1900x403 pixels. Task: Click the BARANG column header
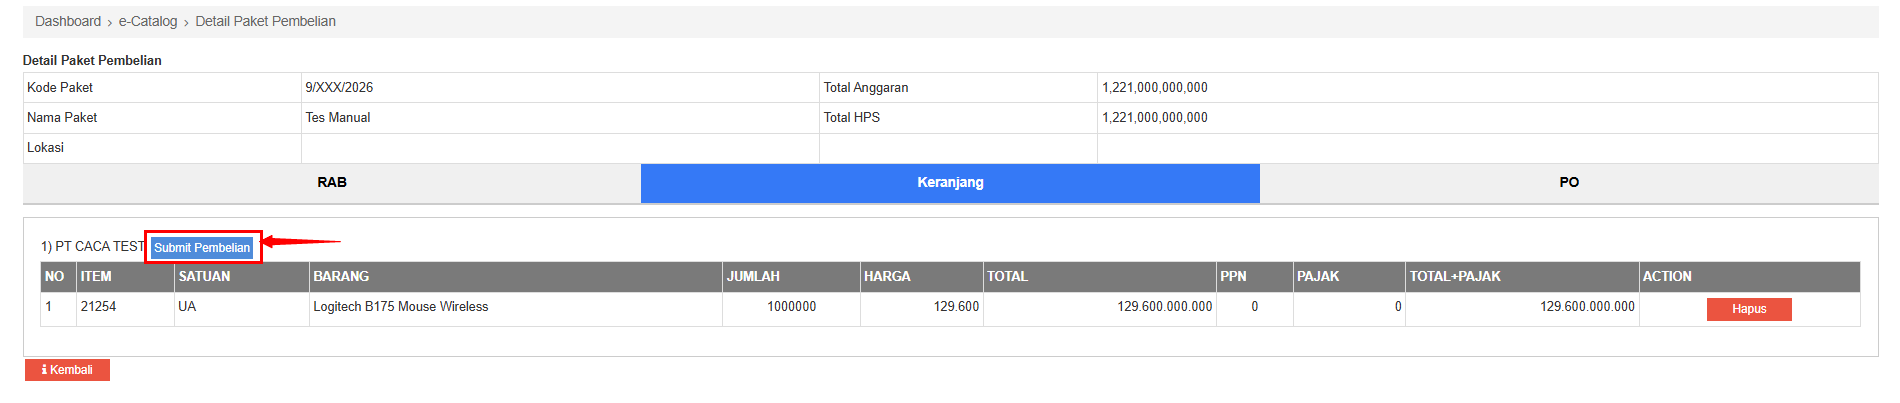(x=341, y=277)
